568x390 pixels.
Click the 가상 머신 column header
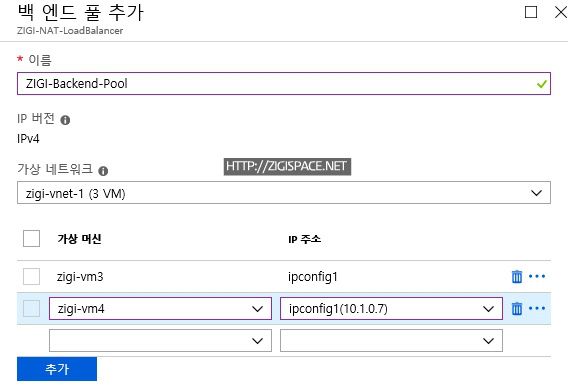(x=79, y=239)
